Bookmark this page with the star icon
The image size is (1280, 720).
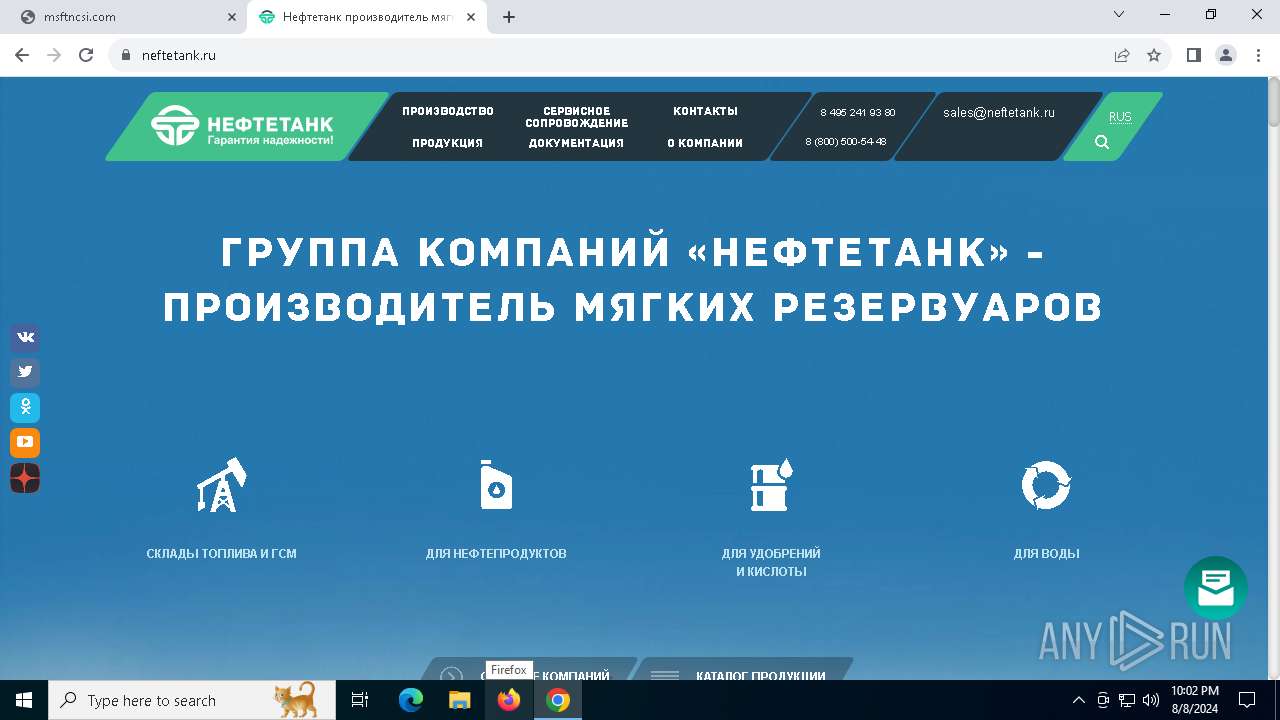[x=1154, y=55]
